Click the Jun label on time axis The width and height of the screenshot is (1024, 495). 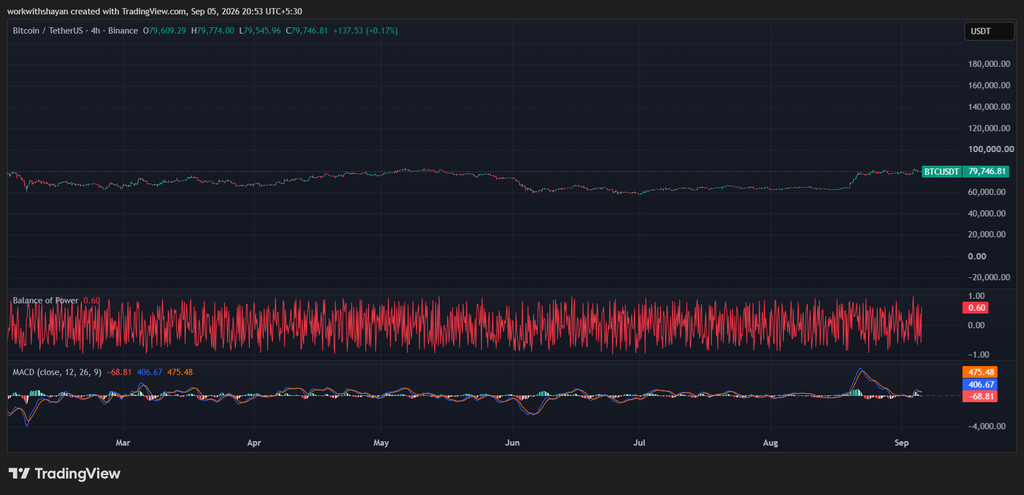513,443
